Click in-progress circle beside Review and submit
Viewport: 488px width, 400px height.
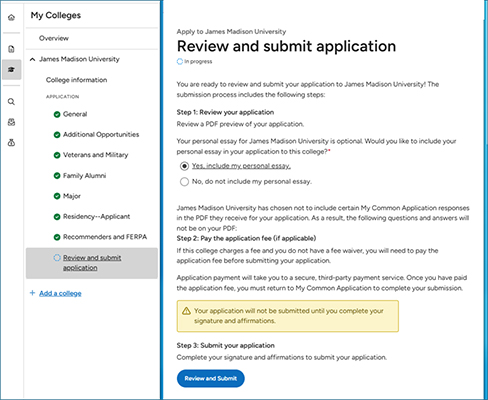(57, 258)
